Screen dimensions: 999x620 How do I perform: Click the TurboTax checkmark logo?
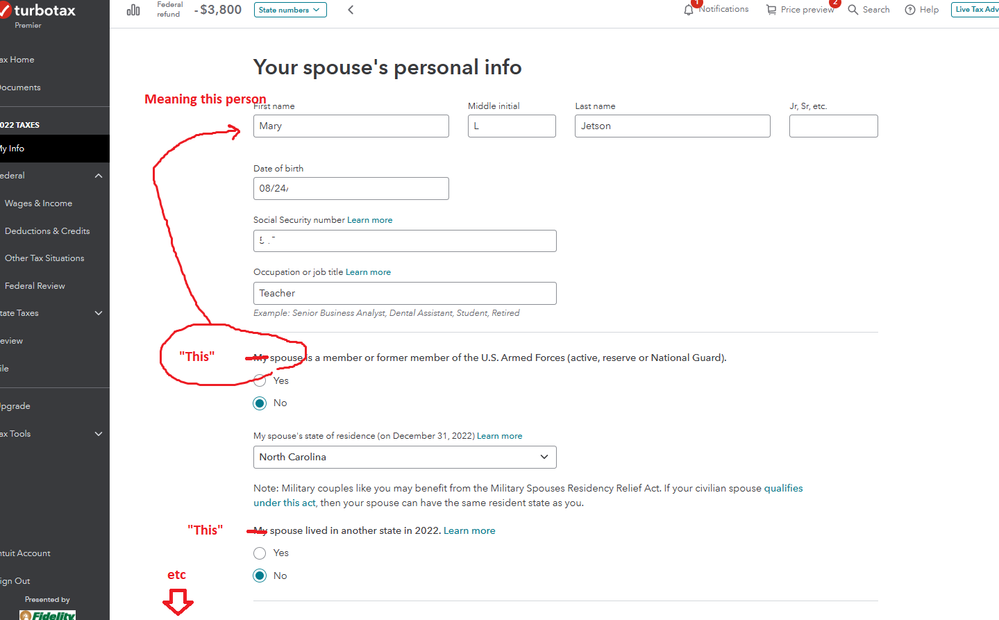tap(5, 10)
